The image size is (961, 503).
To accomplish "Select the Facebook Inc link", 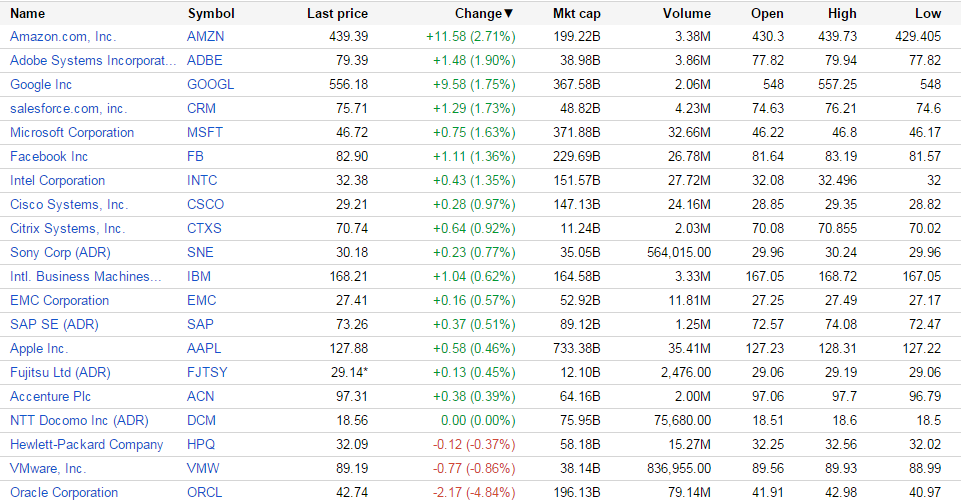I will click(49, 156).
